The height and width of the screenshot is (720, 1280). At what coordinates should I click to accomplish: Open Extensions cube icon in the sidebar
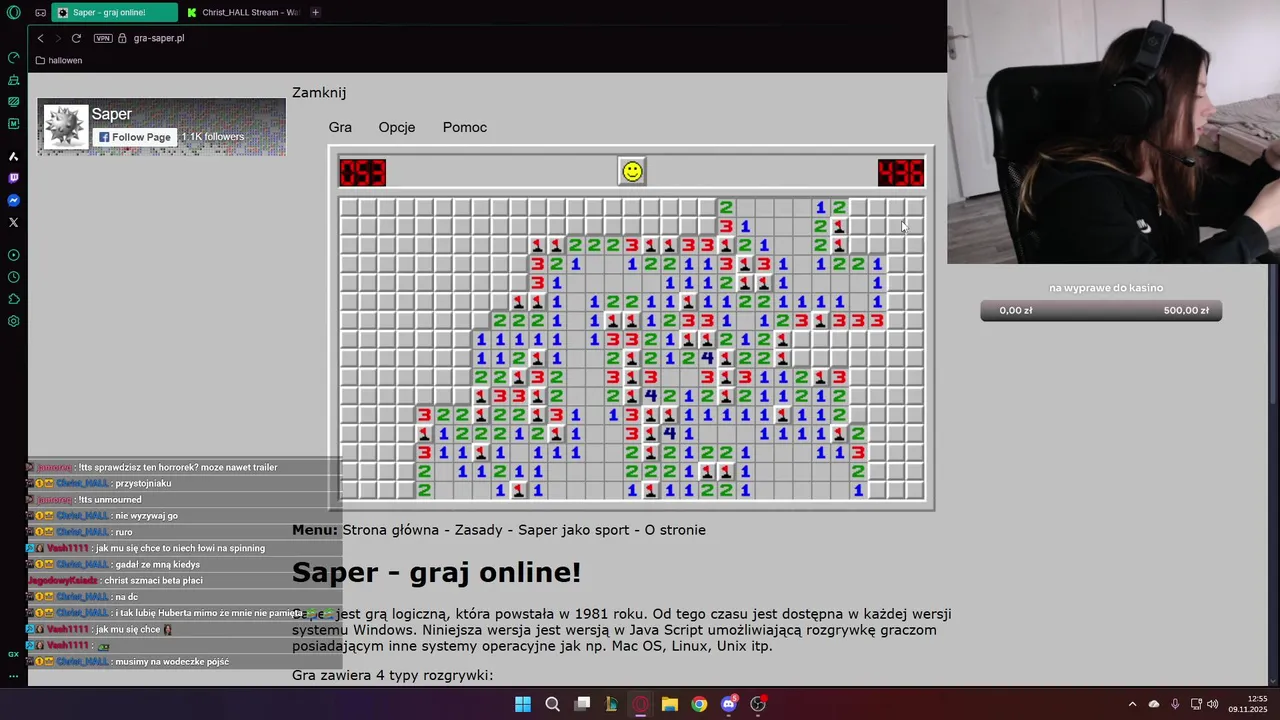point(14,299)
